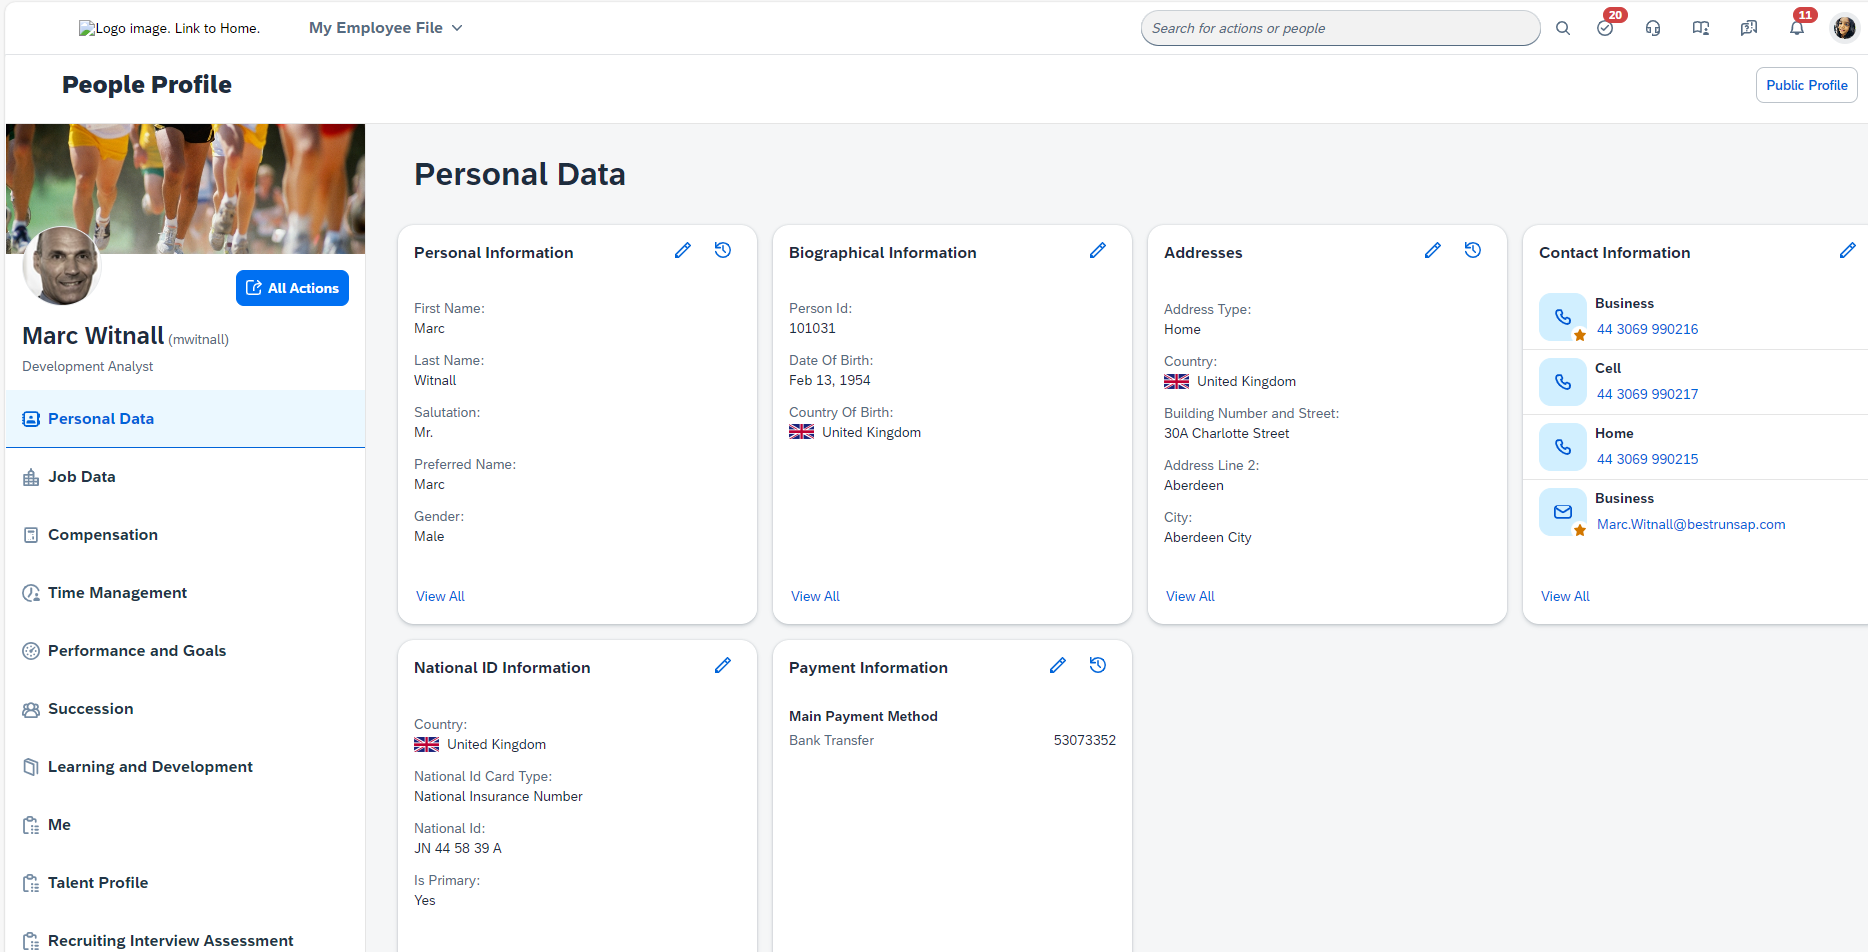Click the Addresses edit pencil icon
The width and height of the screenshot is (1868, 952).
(1433, 251)
